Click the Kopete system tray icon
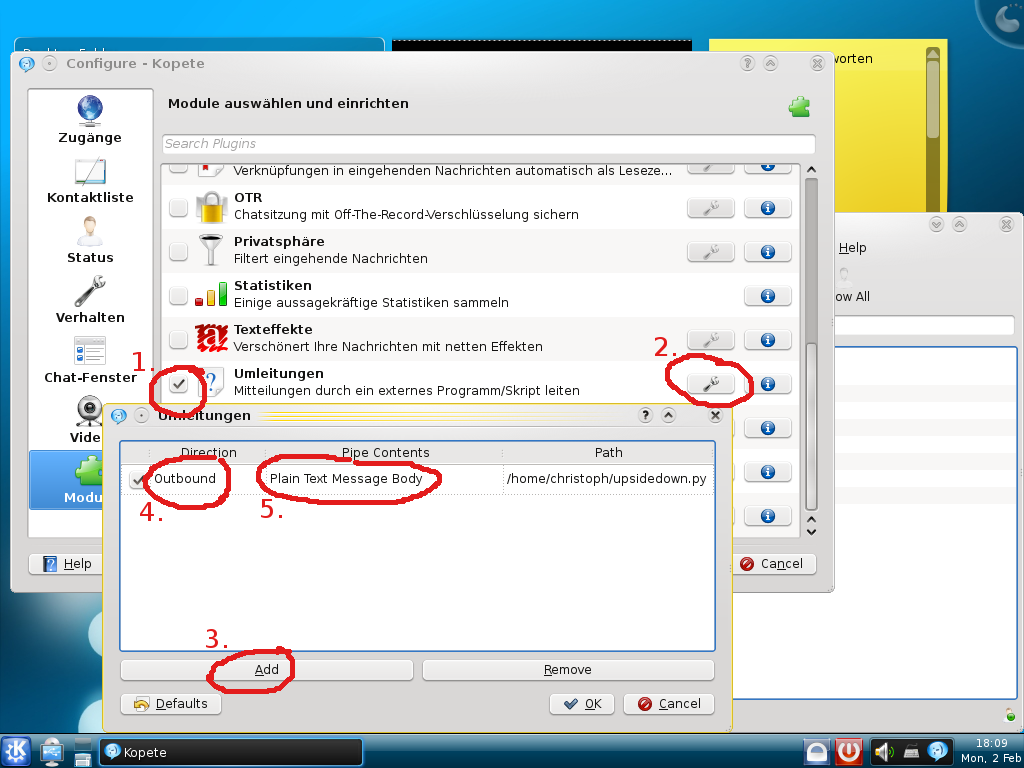This screenshot has width=1024, height=768. coord(938,752)
